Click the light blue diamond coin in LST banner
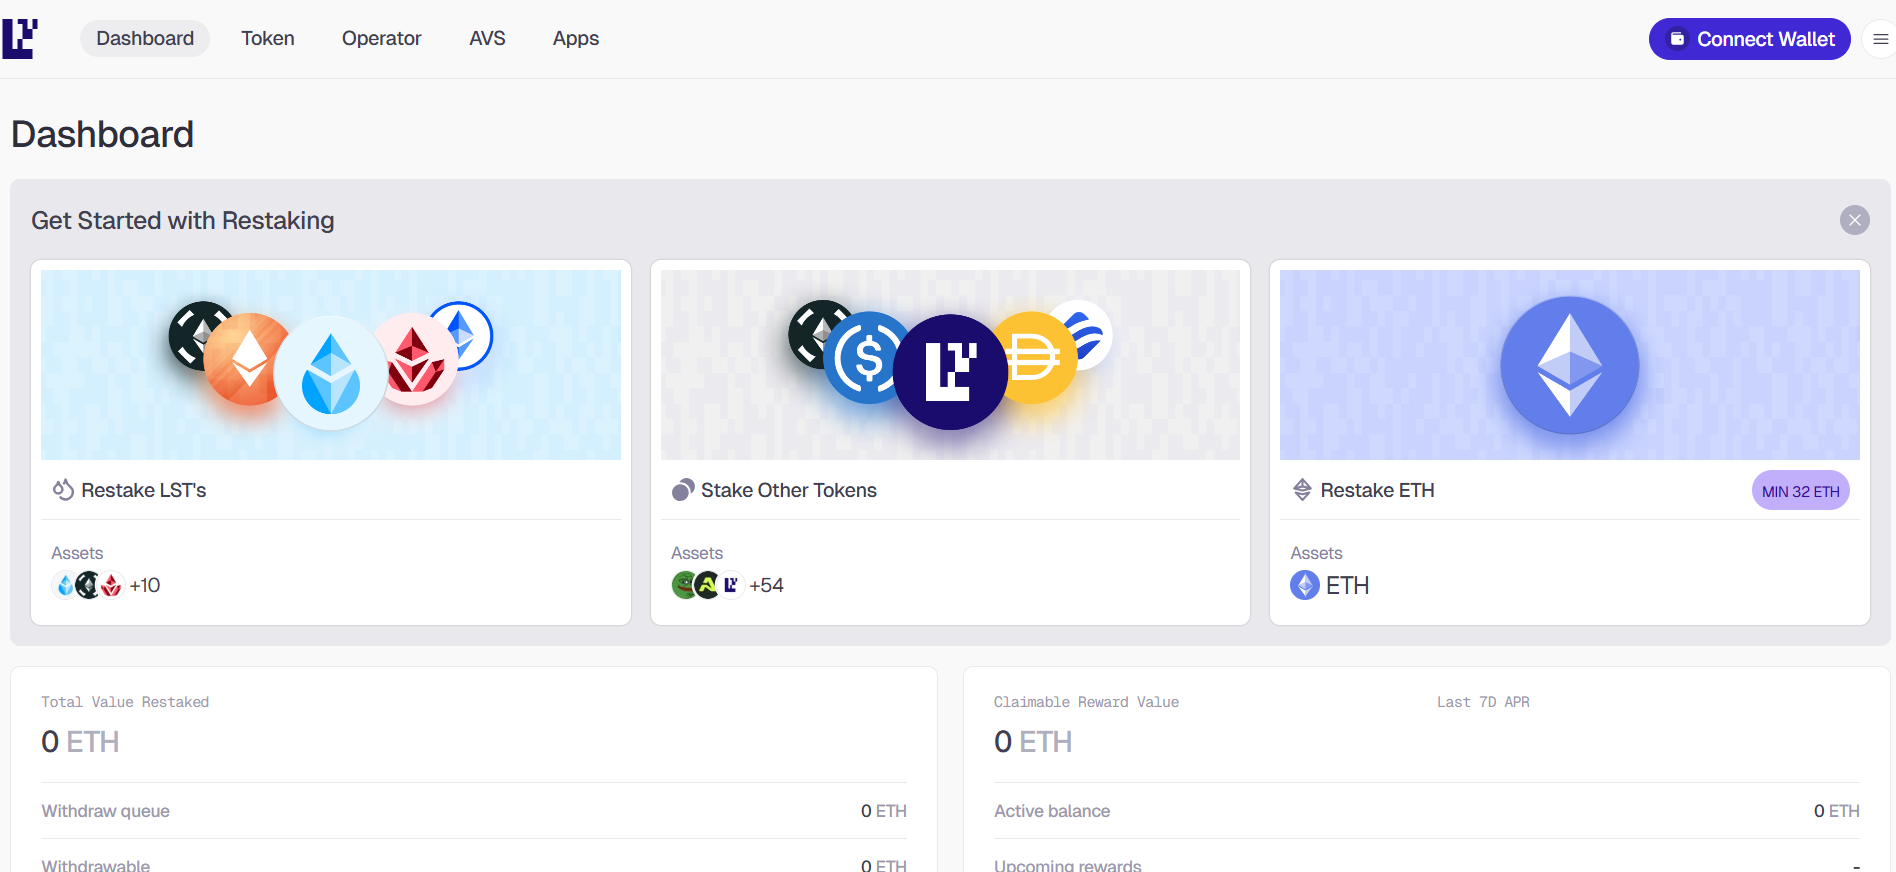 (331, 373)
